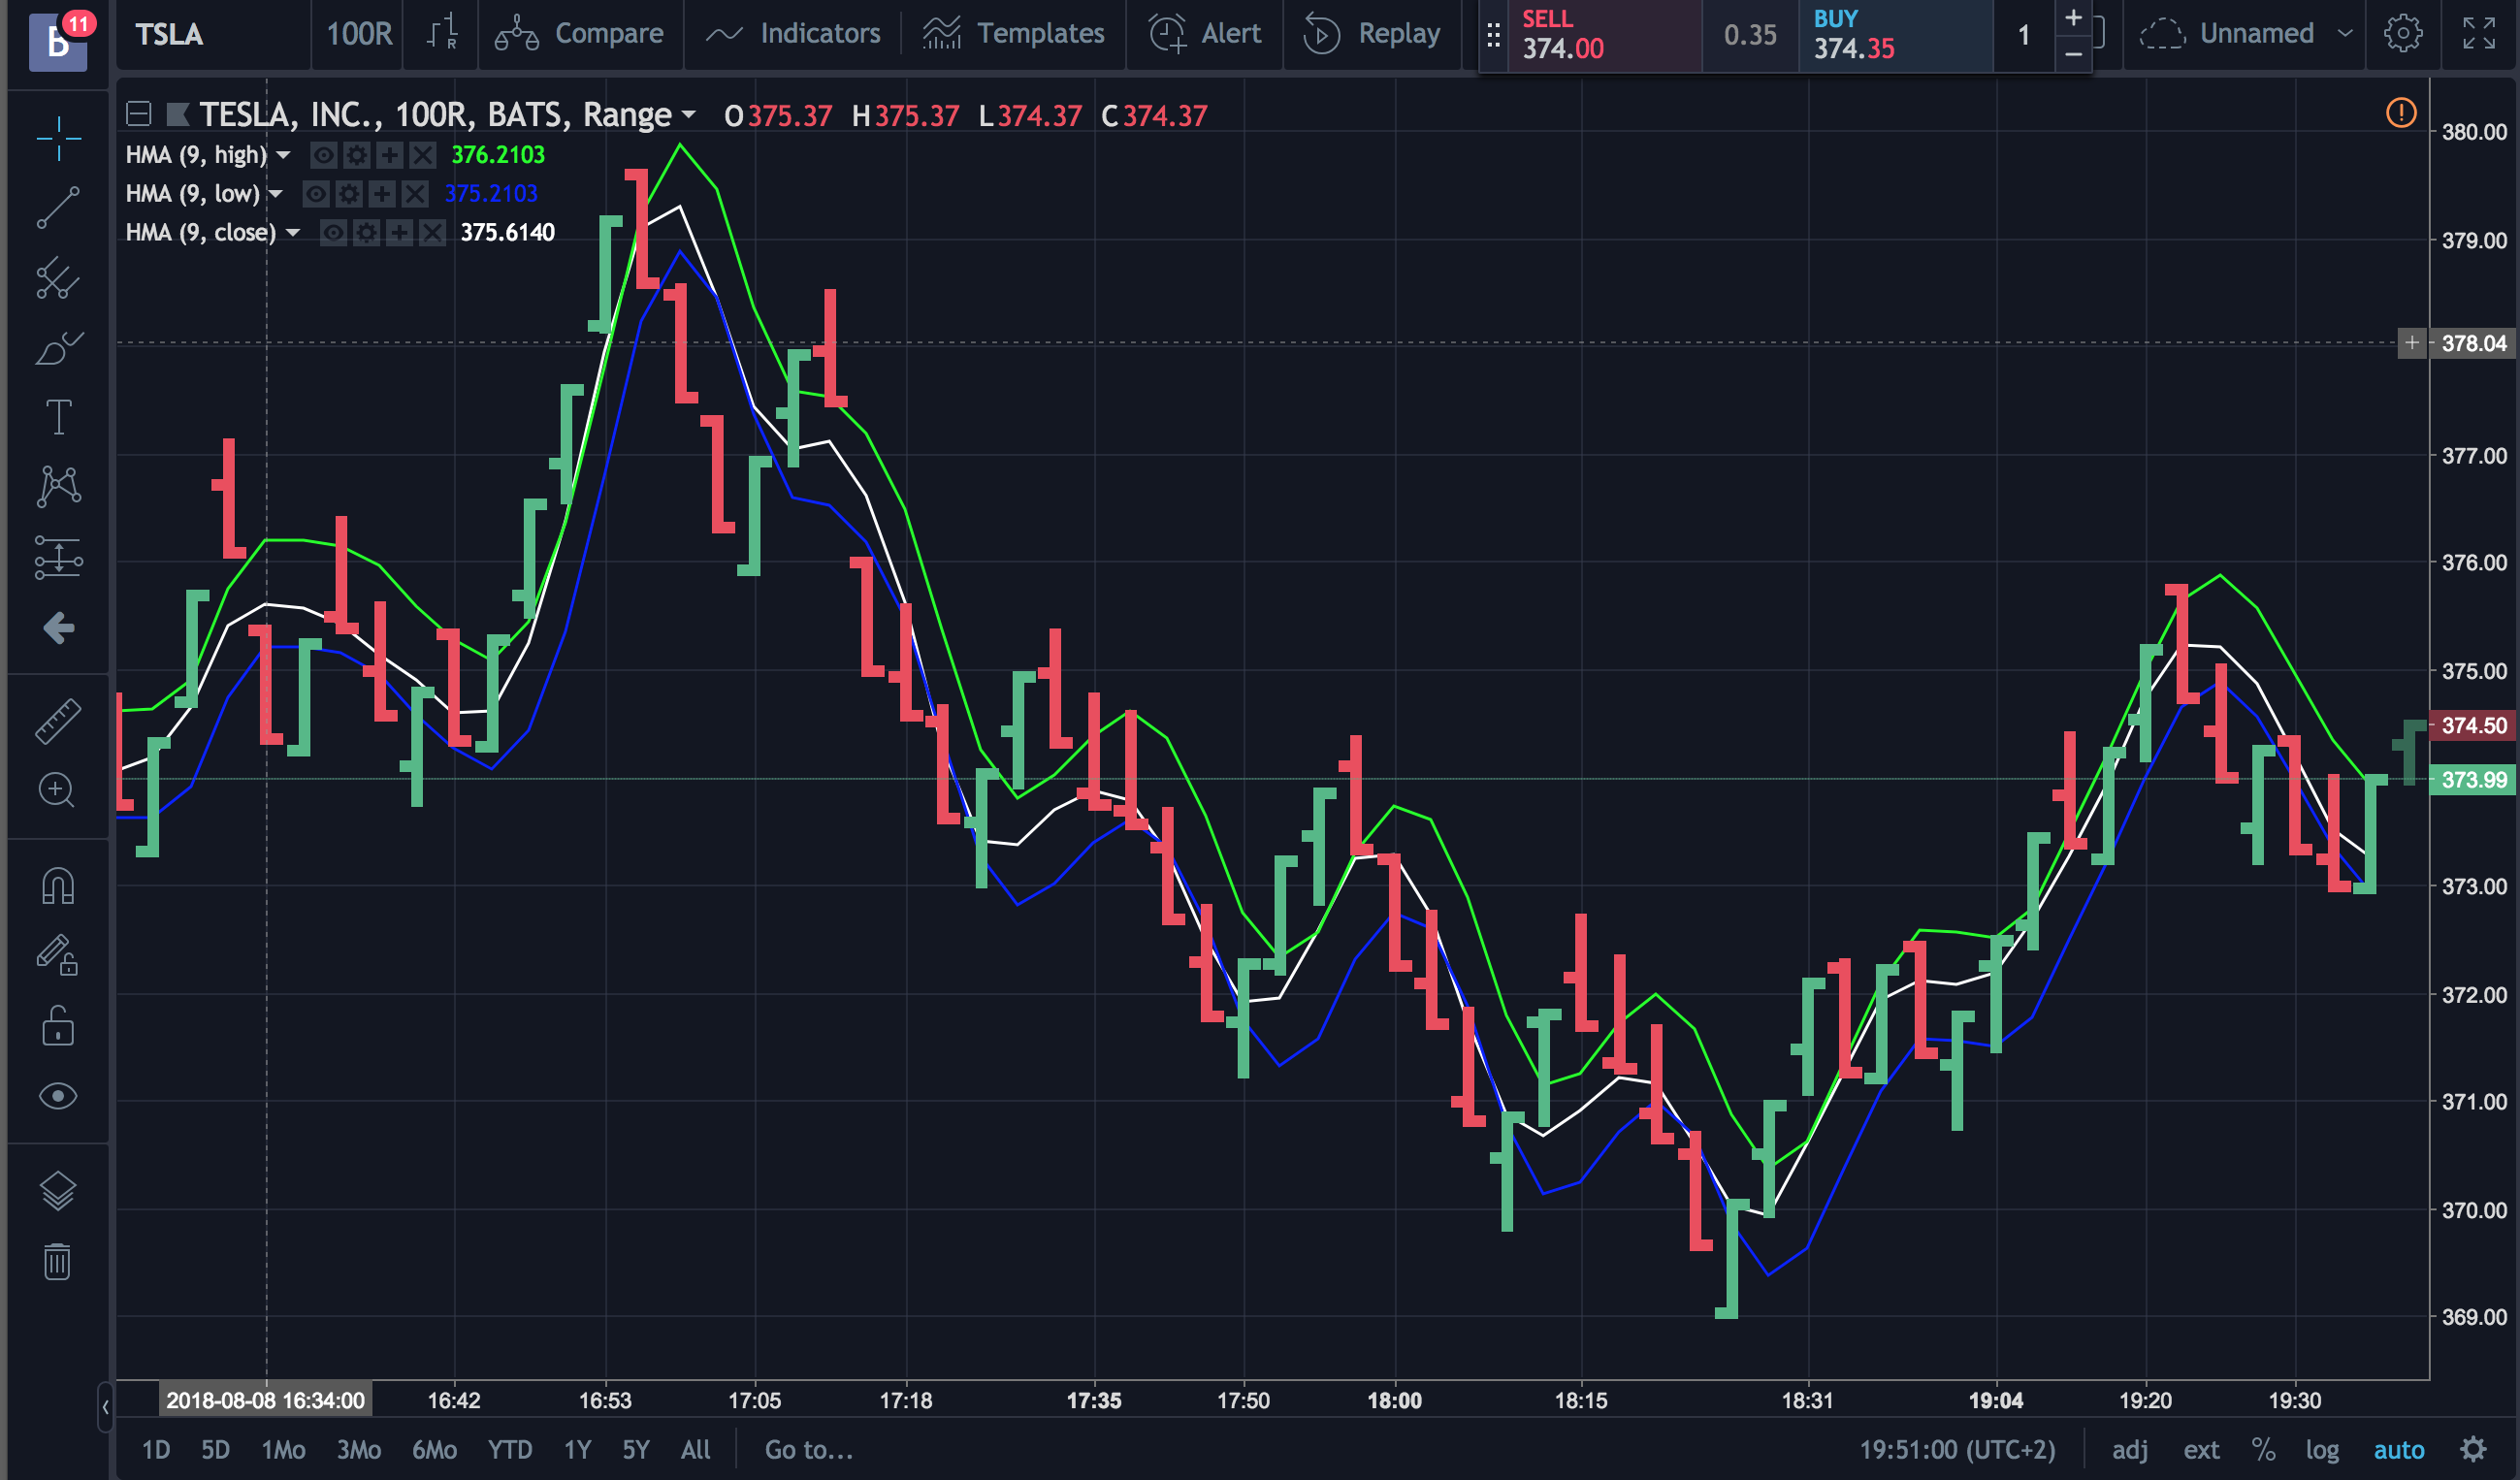Start bar Replay mode
The image size is (2520, 1480).
click(1373, 34)
